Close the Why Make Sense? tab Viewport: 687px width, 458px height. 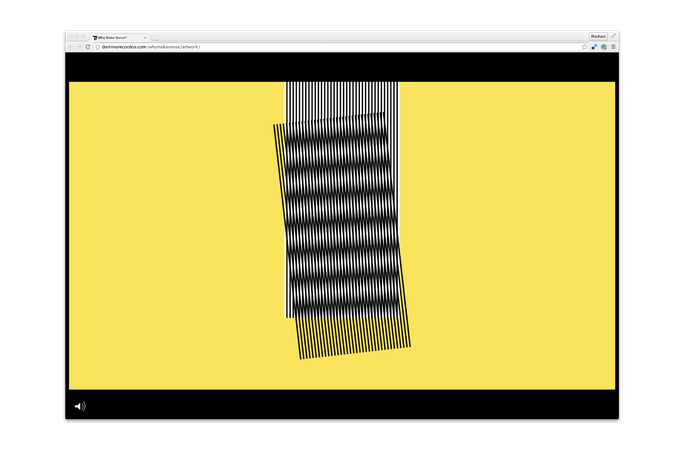[144, 37]
